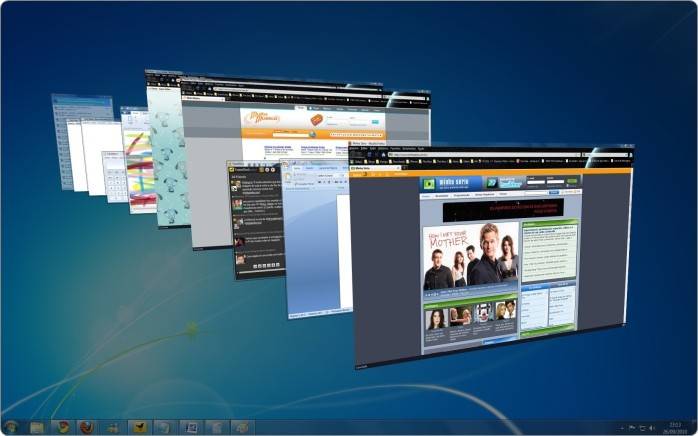Open the clown face series thumbnail
This screenshot has height=436, width=698.
coord(483,313)
